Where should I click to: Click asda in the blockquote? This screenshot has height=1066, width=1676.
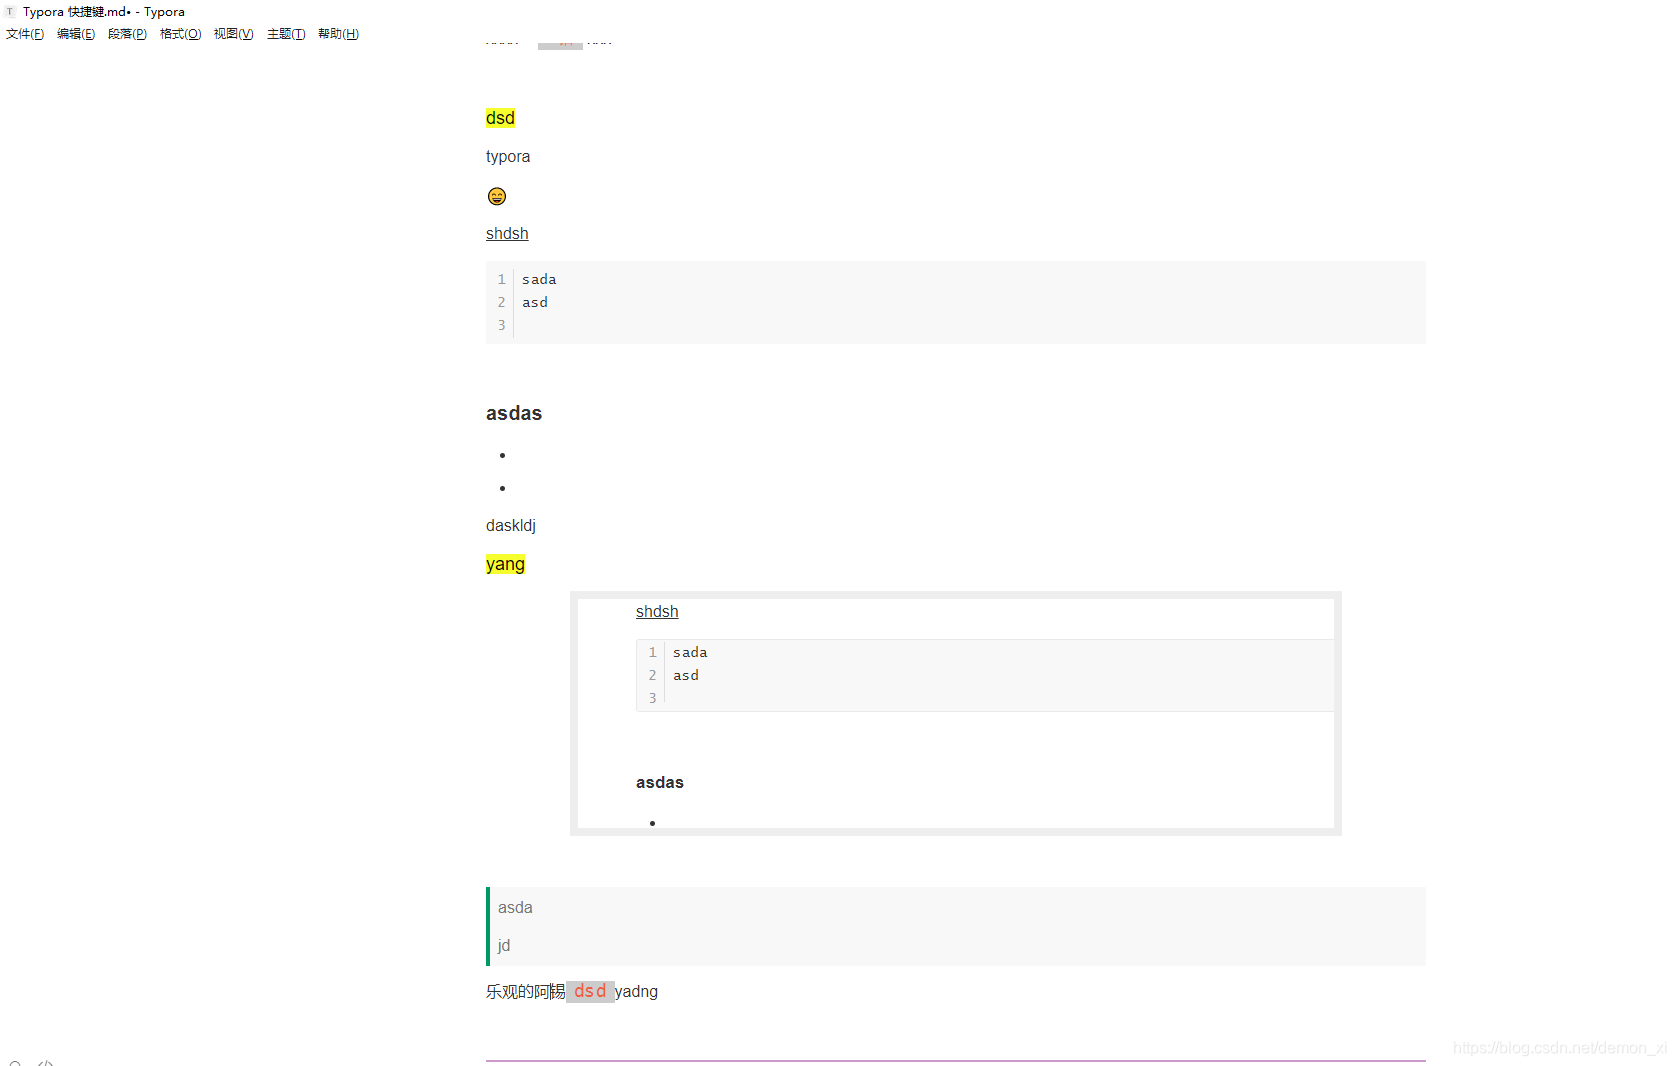(515, 907)
